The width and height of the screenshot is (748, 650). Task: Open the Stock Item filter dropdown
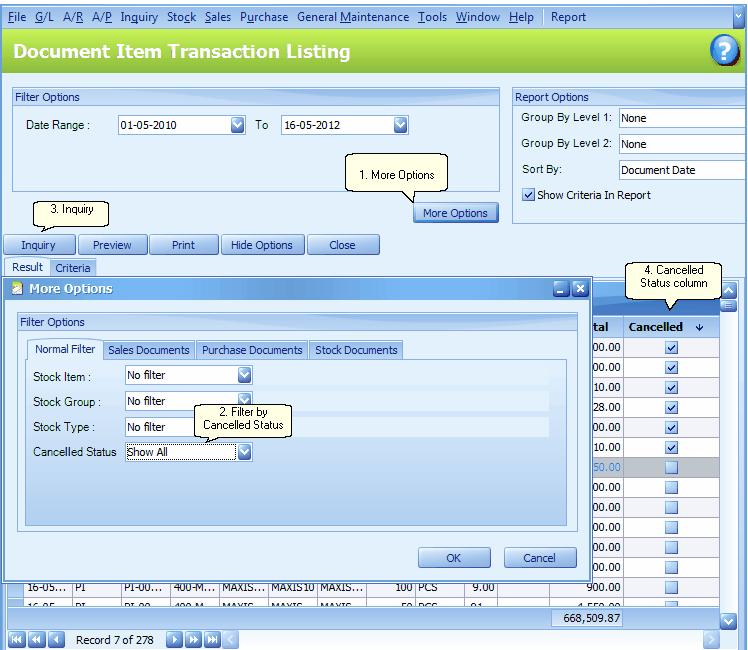(x=244, y=375)
